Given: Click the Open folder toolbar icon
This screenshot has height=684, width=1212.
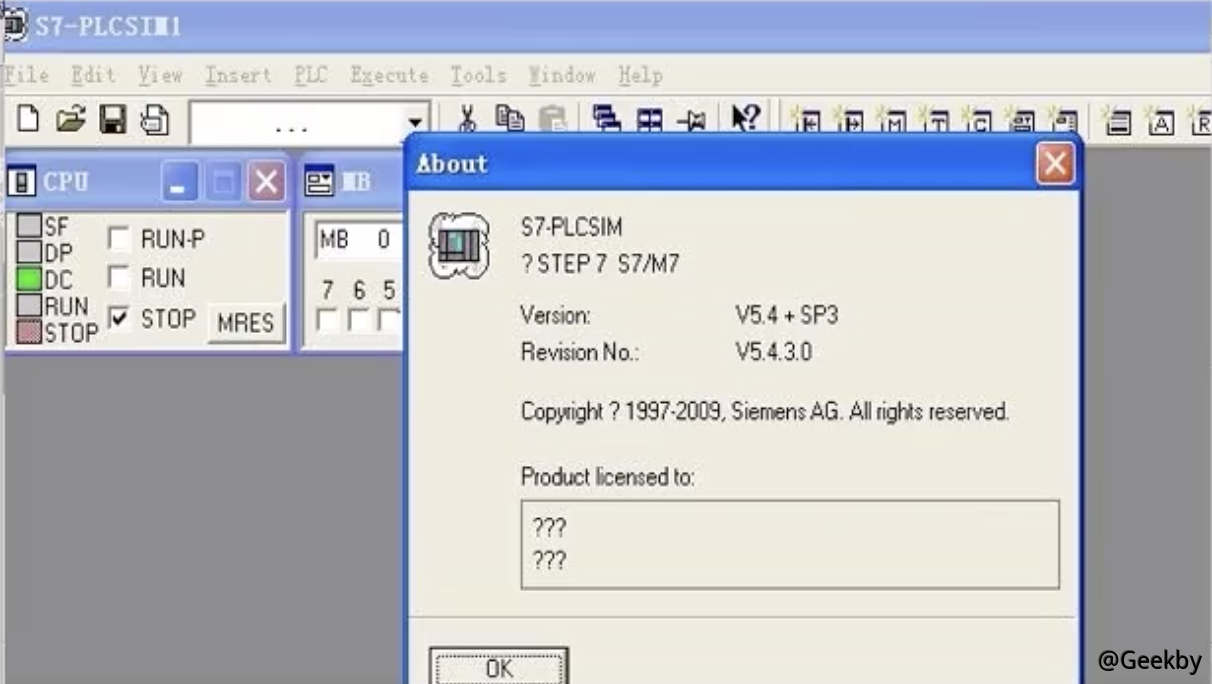Looking at the screenshot, I should (70, 120).
